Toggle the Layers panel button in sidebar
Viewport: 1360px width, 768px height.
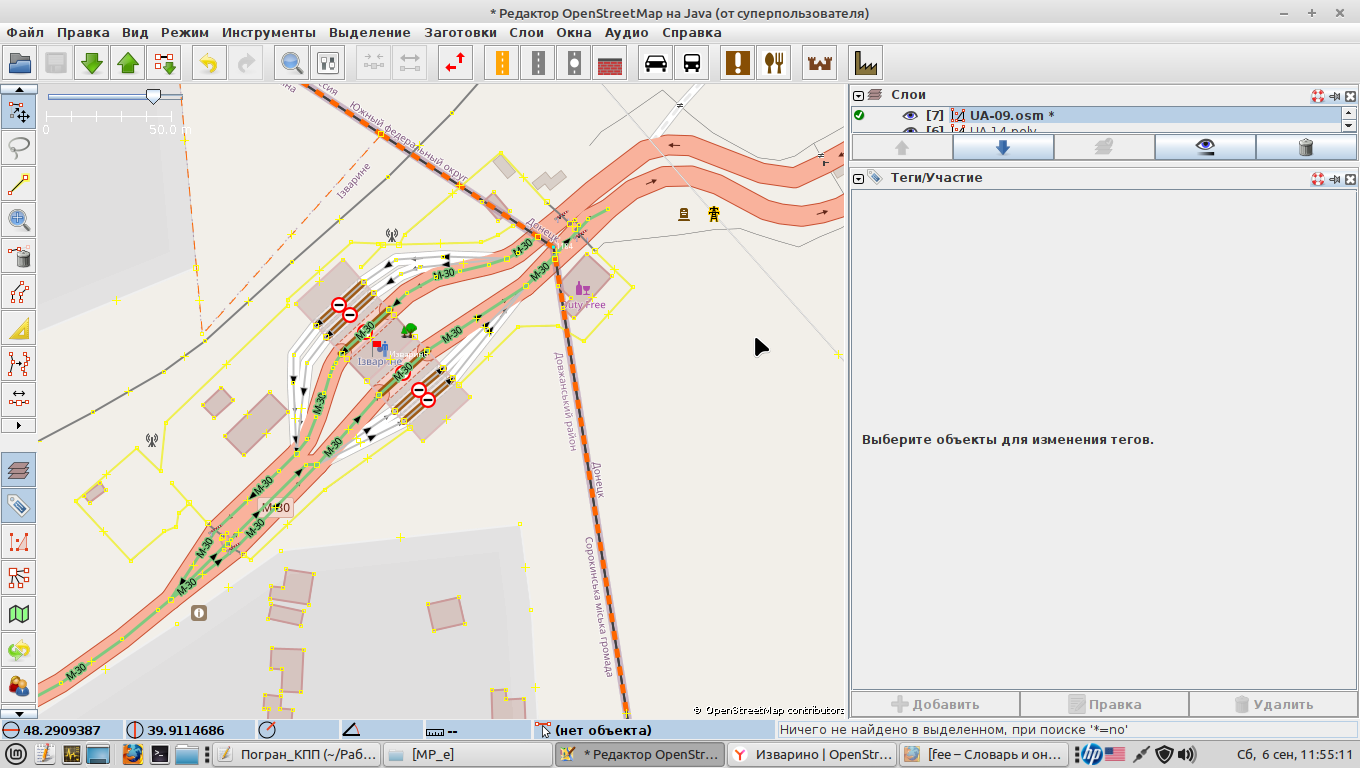(19, 468)
